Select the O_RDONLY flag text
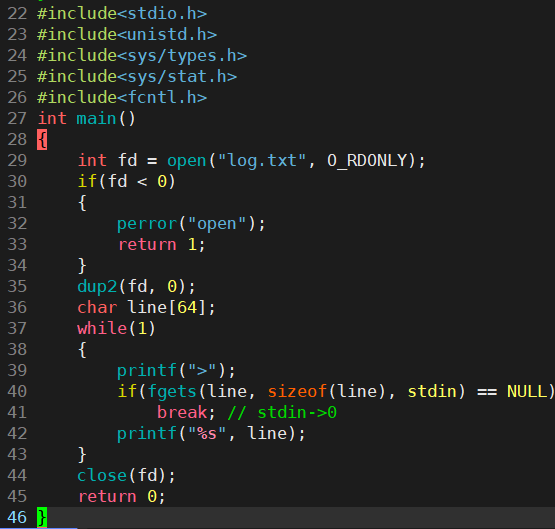This screenshot has height=529, width=555. pos(366,161)
